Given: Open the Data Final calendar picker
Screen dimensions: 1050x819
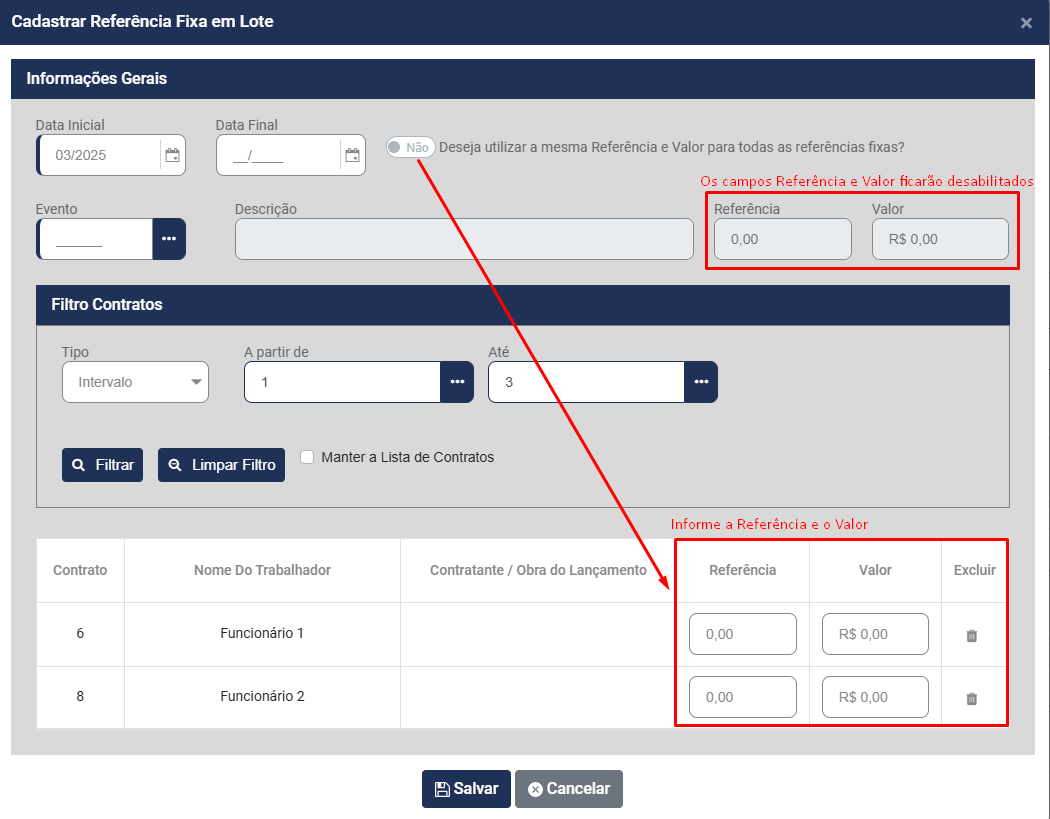Looking at the screenshot, I should (x=352, y=155).
